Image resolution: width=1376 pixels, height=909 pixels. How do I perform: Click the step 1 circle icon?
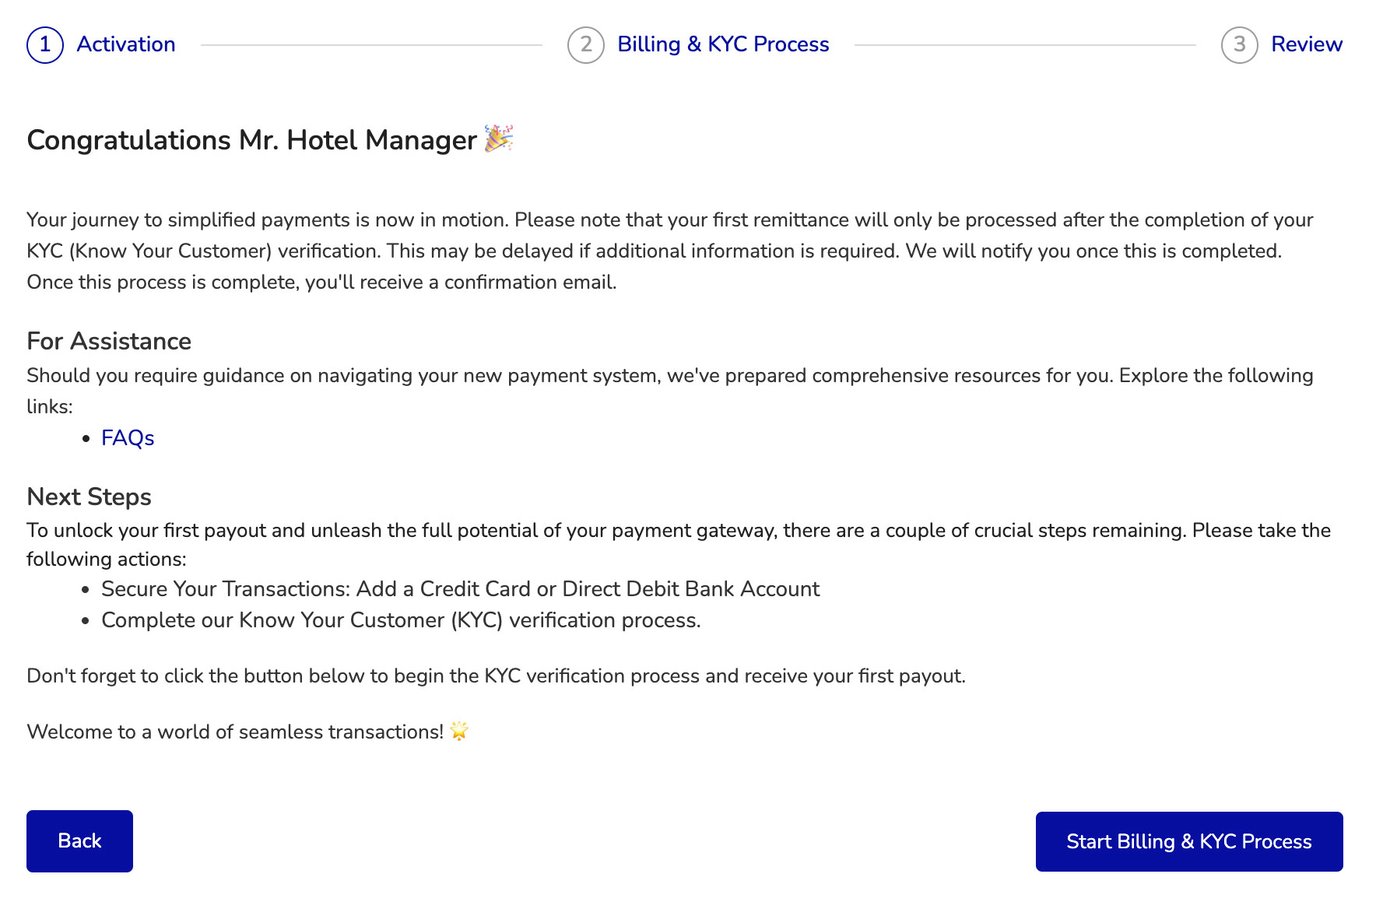coord(43,44)
